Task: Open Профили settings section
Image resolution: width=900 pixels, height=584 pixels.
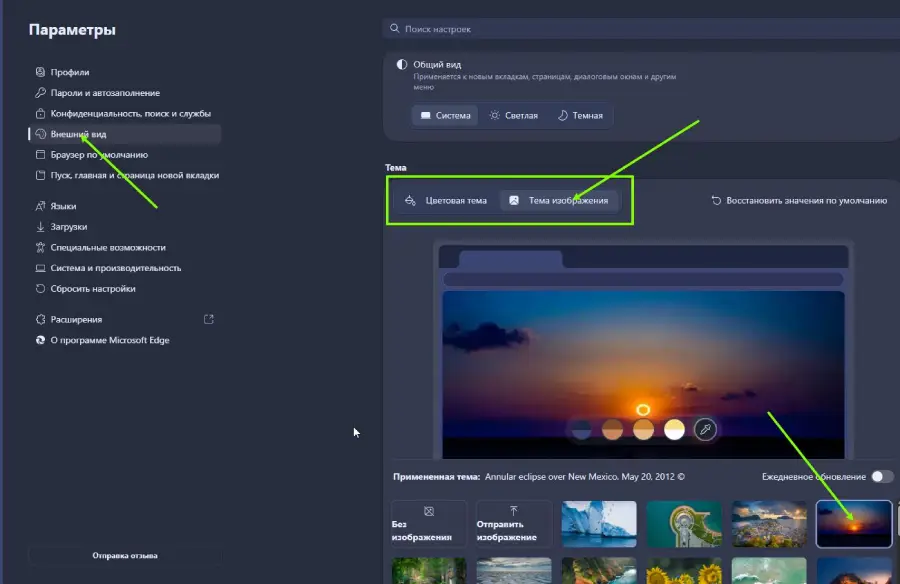Action: tap(125, 72)
